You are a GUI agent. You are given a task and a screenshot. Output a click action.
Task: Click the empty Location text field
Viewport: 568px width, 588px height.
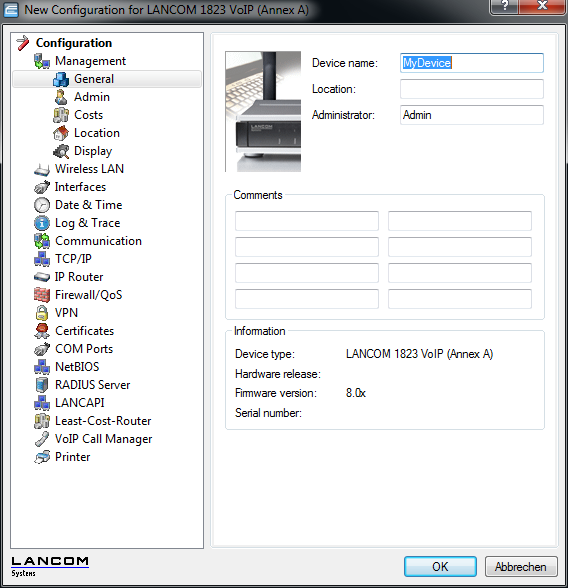tap(472, 89)
